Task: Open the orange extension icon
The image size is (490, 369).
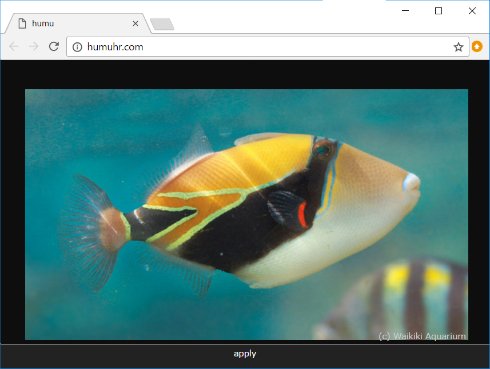Action: click(477, 47)
